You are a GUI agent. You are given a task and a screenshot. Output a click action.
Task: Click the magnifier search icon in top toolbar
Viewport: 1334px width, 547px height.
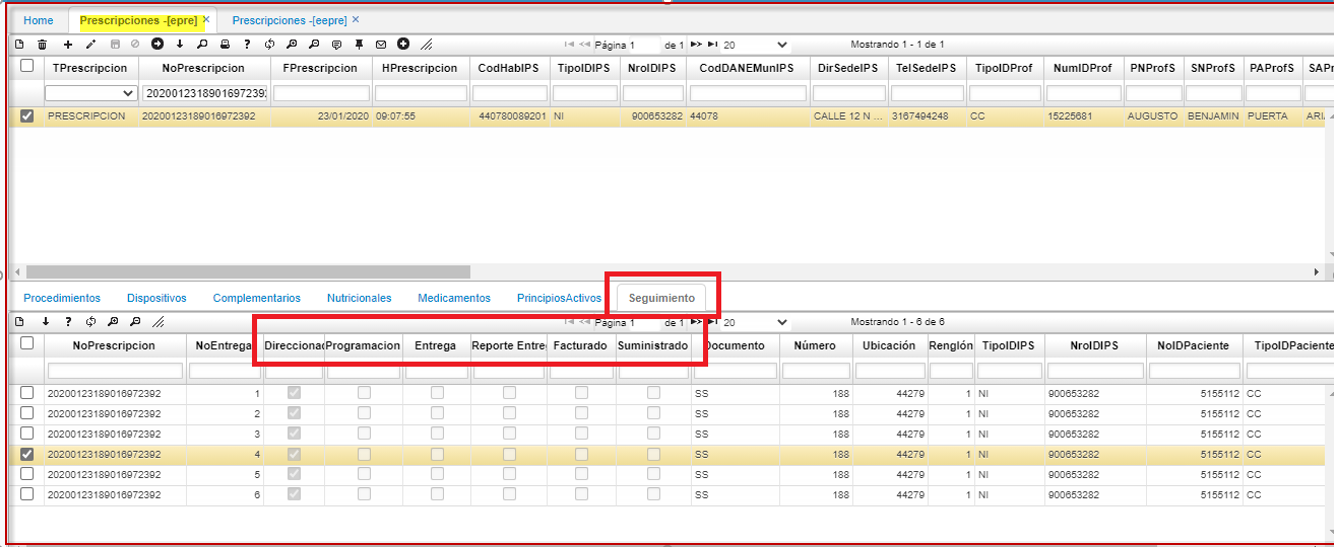(x=202, y=45)
